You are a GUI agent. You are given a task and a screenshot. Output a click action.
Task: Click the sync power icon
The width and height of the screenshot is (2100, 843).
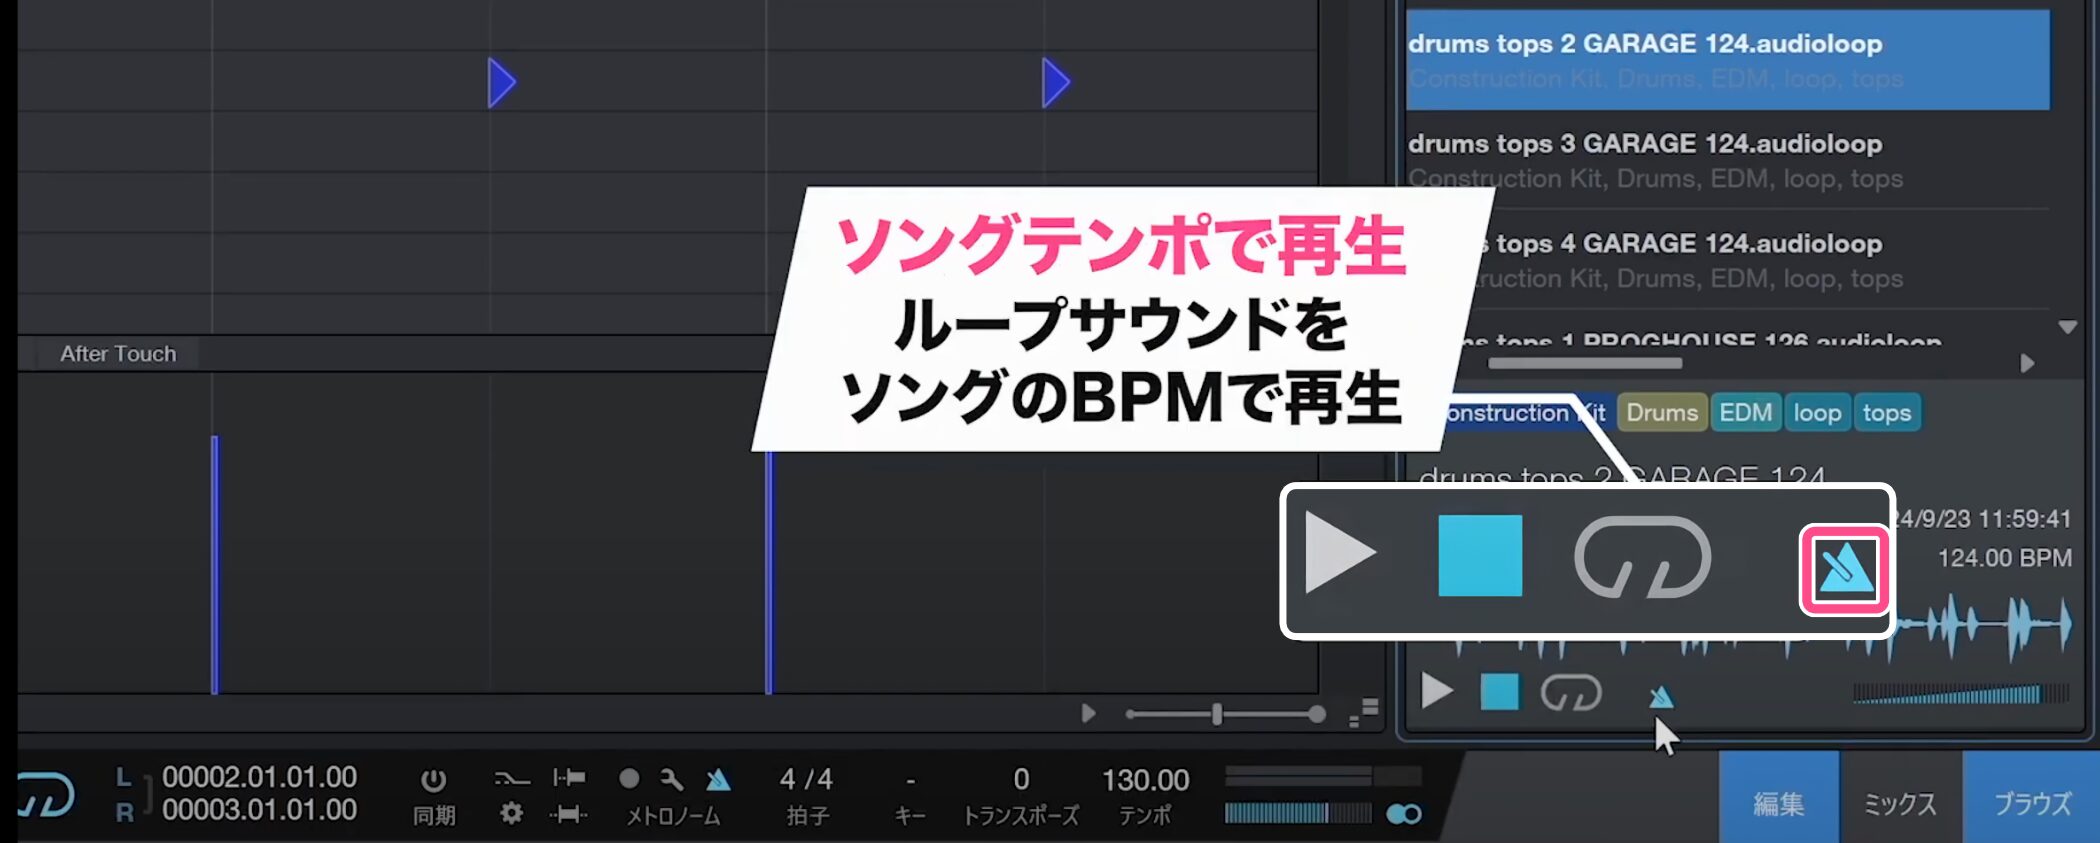tap(433, 780)
